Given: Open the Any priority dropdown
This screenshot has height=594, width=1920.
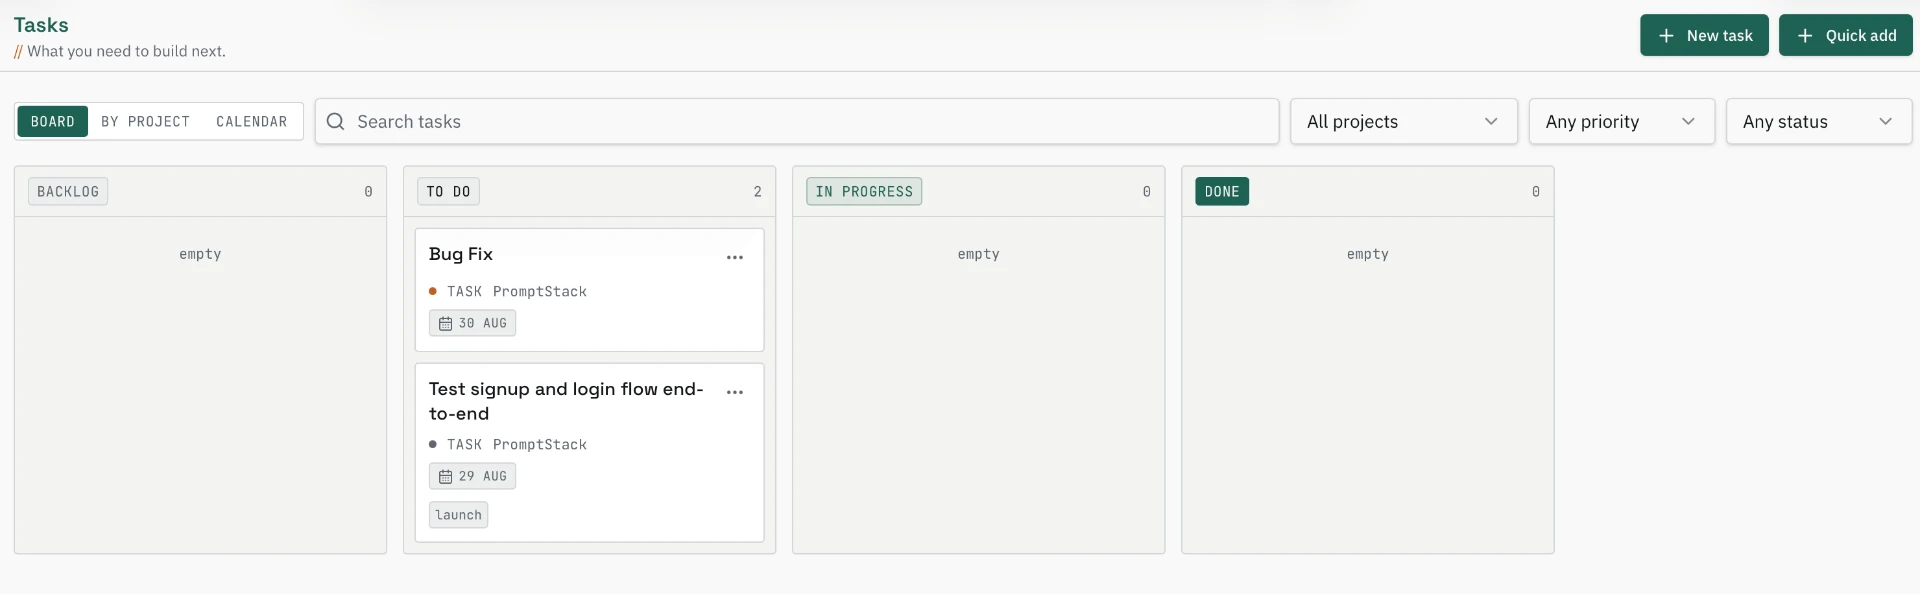Looking at the screenshot, I should (x=1622, y=121).
